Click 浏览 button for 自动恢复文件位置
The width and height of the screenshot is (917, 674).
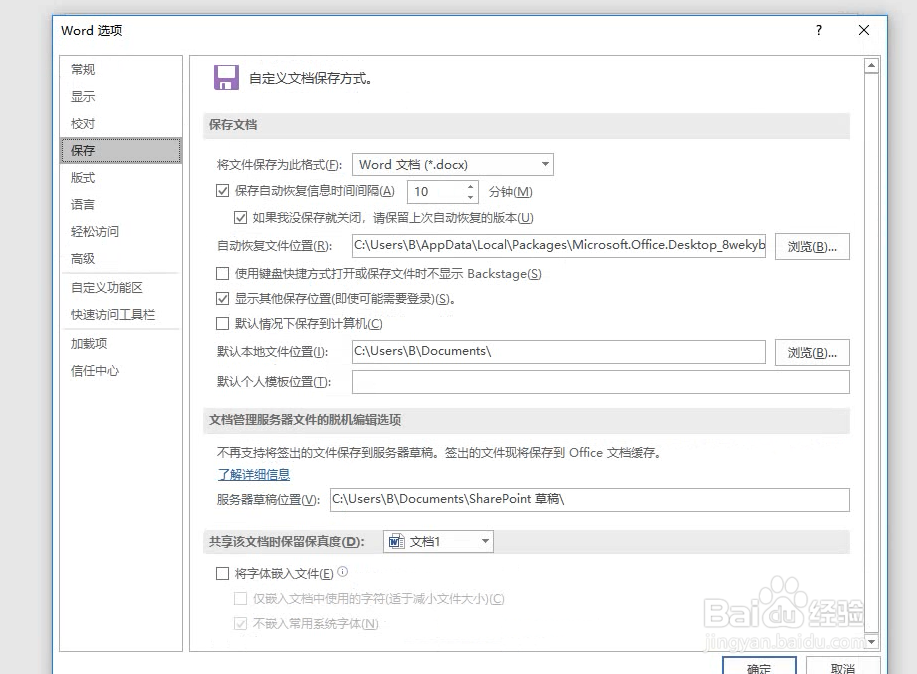(x=812, y=246)
